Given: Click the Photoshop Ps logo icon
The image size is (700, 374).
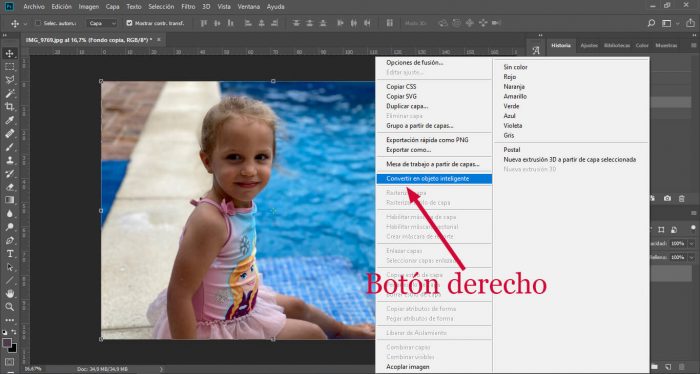Looking at the screenshot, I should tap(9, 7).
